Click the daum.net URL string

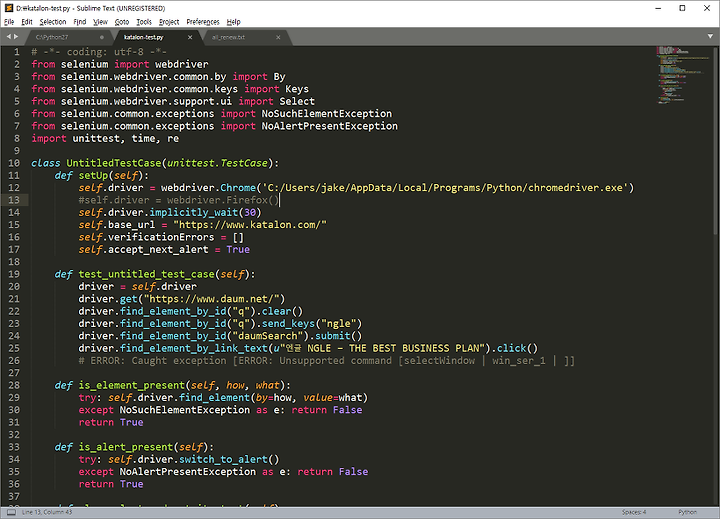tap(214, 299)
